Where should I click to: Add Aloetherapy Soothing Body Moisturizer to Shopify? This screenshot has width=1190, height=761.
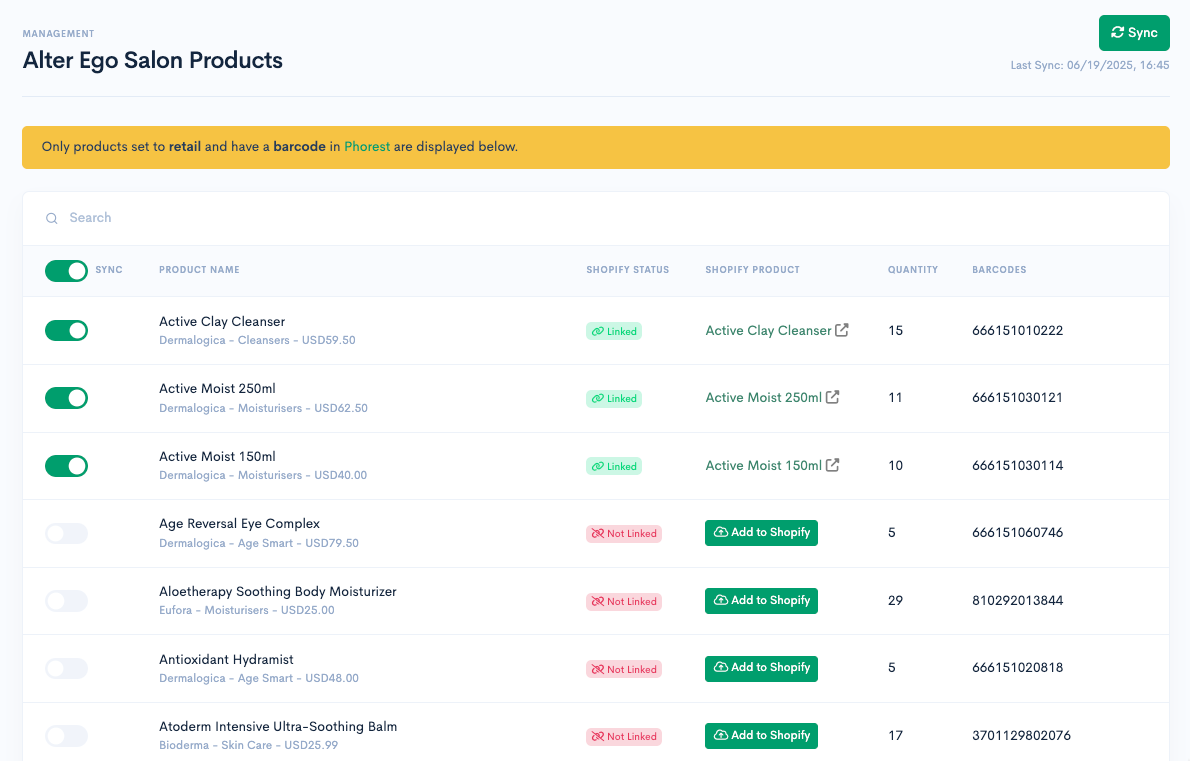point(761,601)
